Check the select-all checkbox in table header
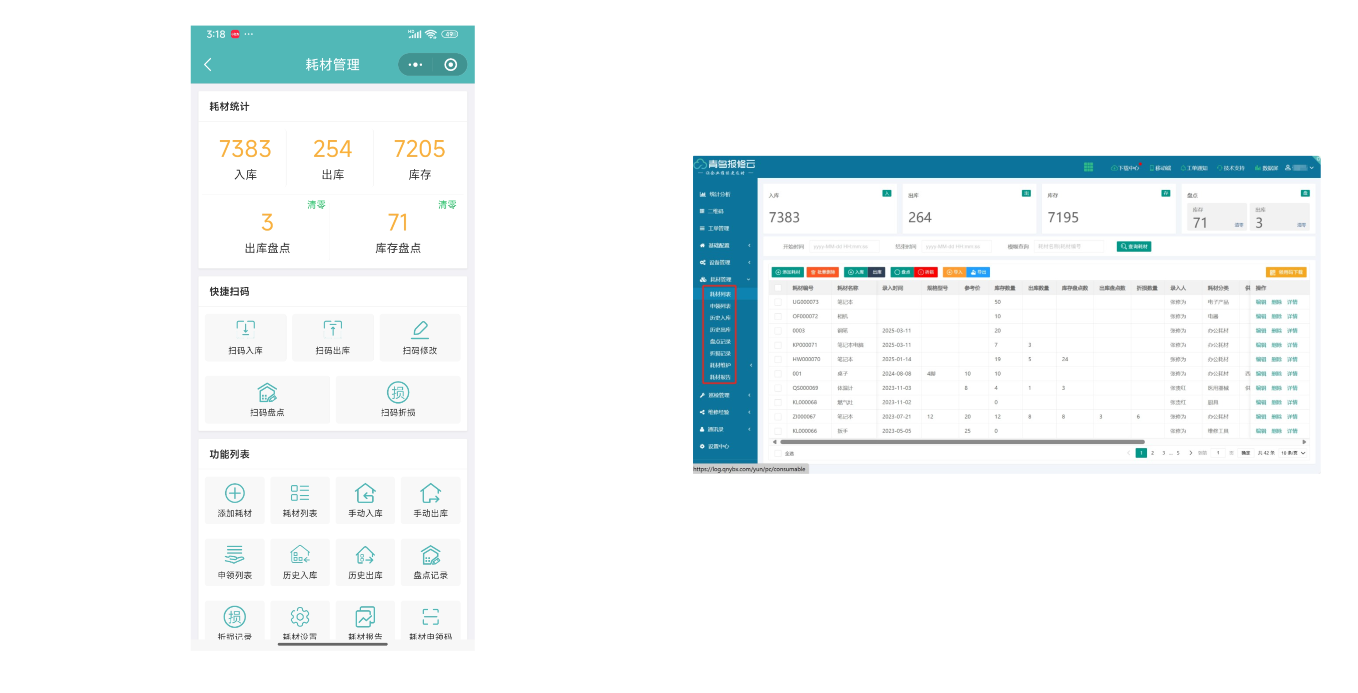 (778, 288)
